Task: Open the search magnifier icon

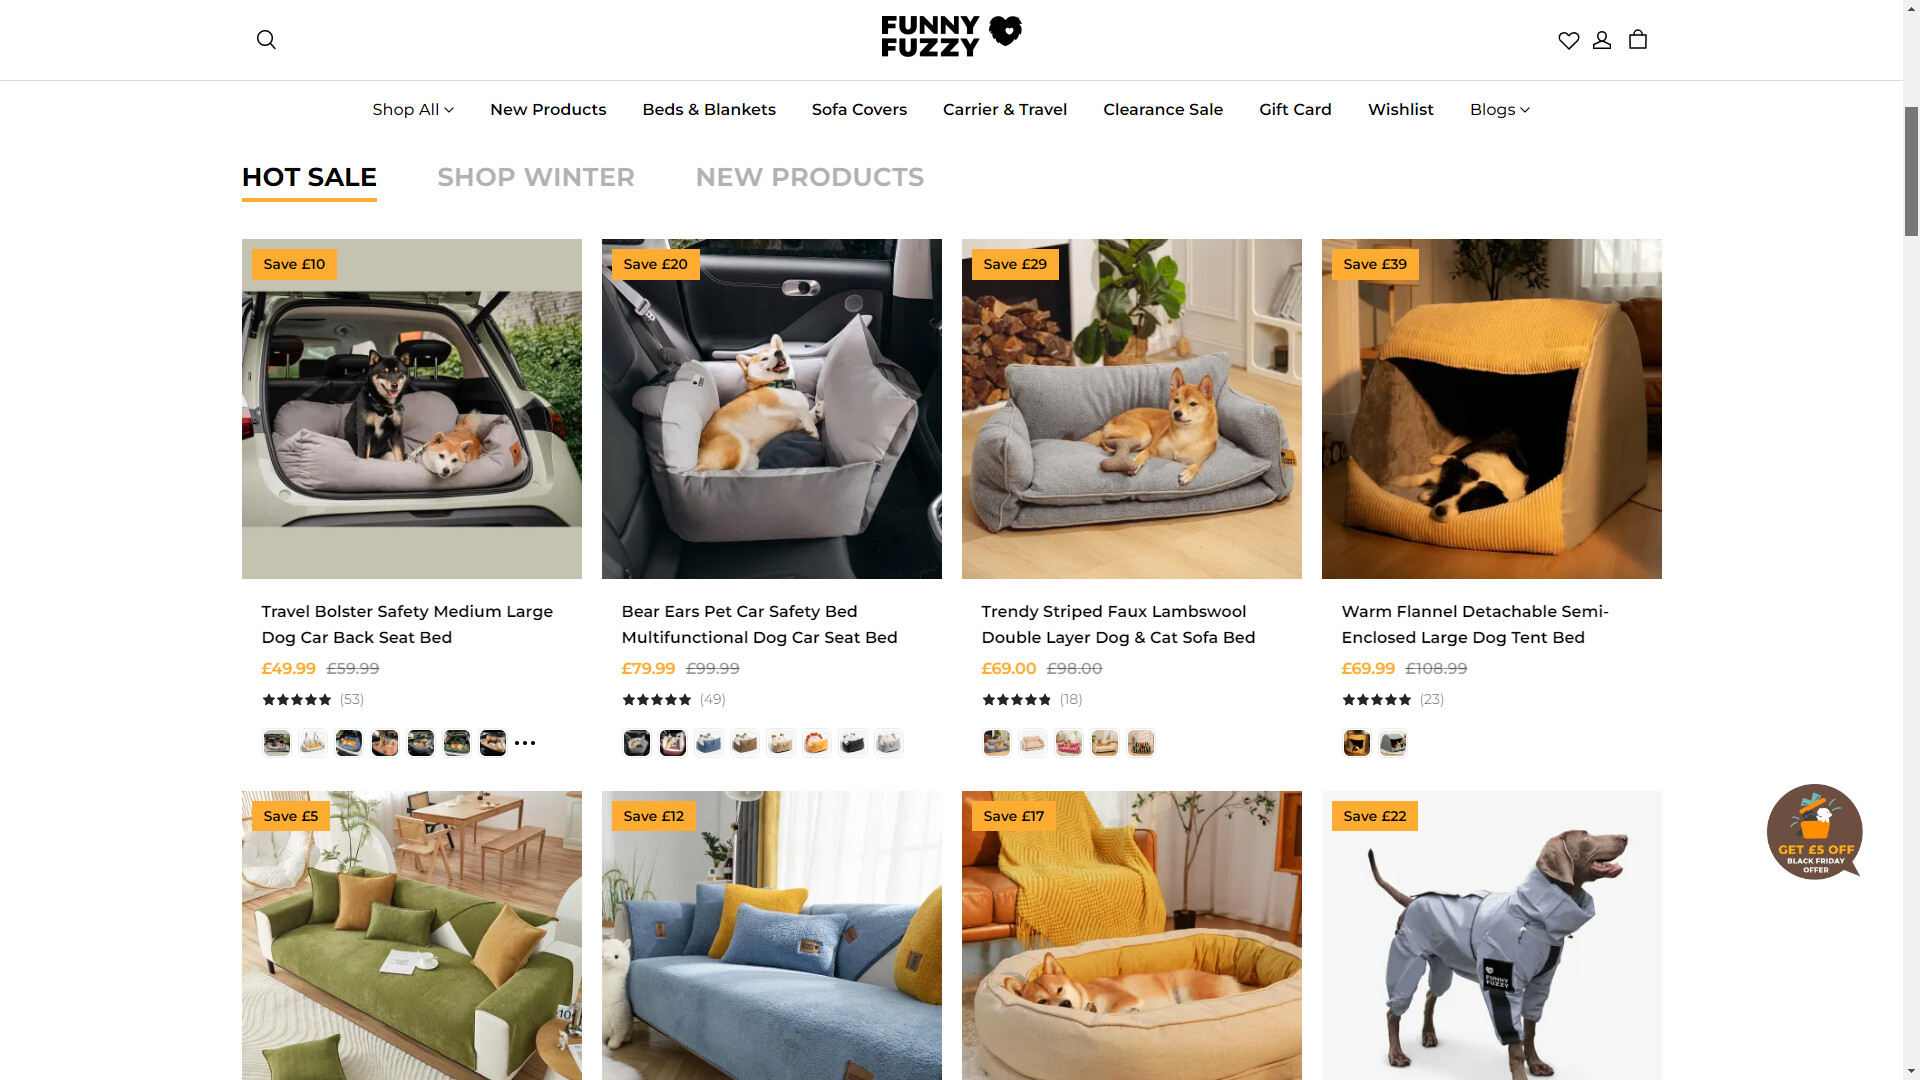Action: (x=266, y=40)
